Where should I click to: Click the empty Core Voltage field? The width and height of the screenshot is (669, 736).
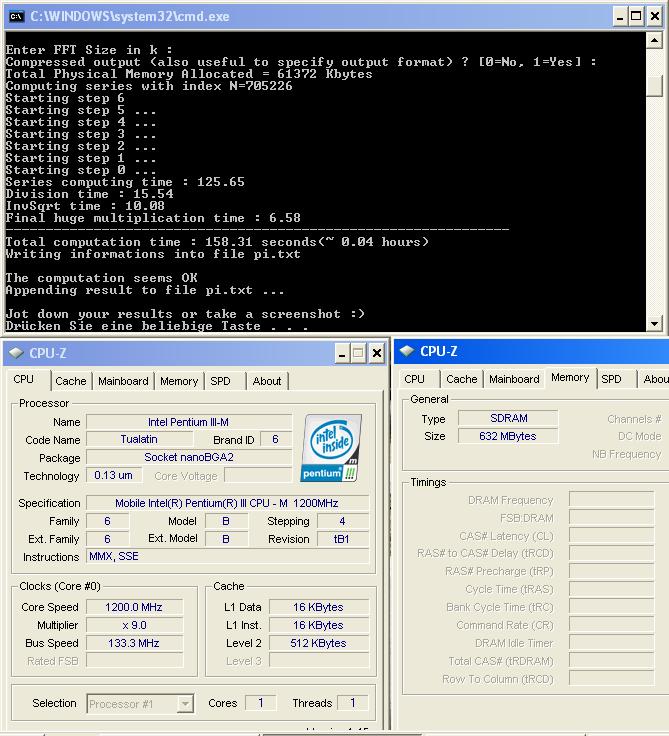258,475
